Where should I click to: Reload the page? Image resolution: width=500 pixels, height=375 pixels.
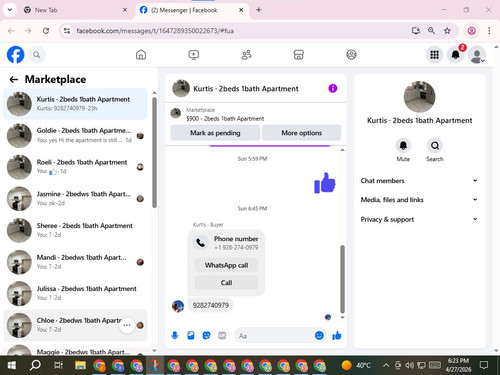tap(46, 31)
